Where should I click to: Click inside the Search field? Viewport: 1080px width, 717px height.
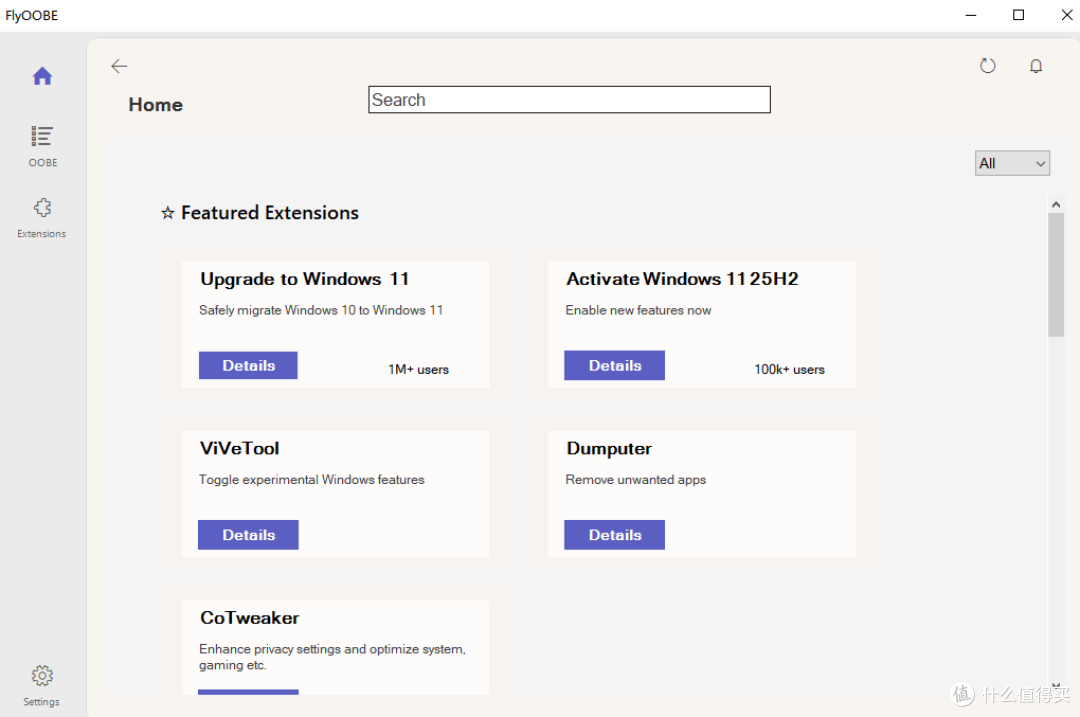point(569,100)
